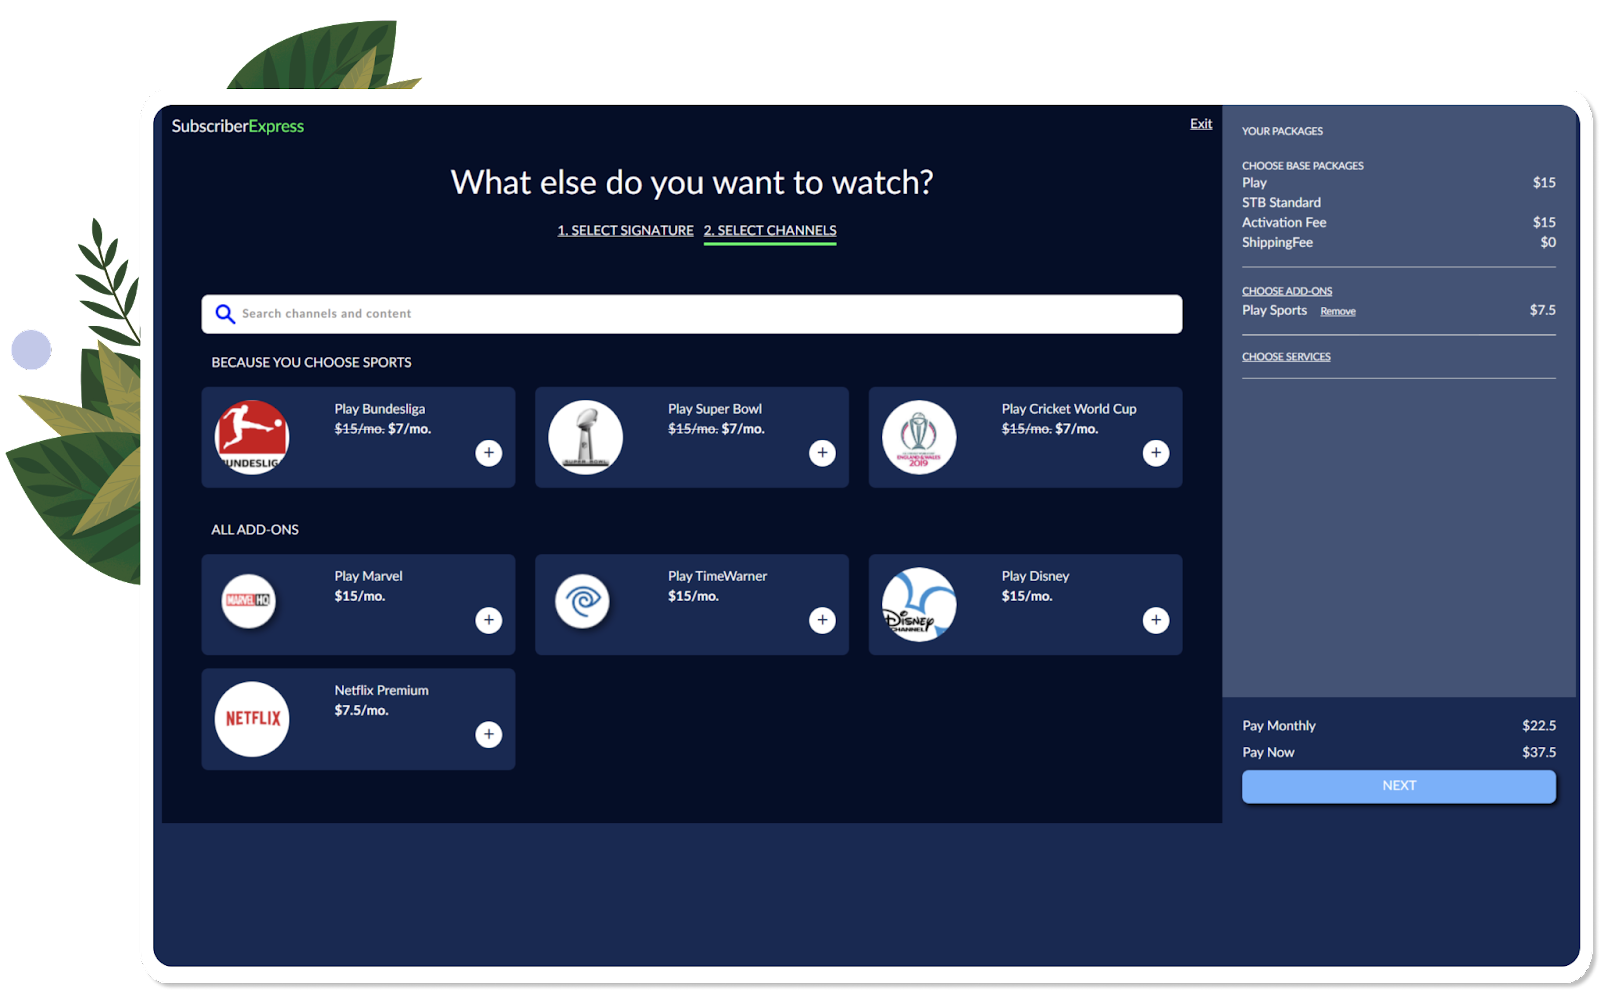Open Choose Services section link
Image resolution: width=1600 pixels, height=991 pixels.
[x=1286, y=357]
